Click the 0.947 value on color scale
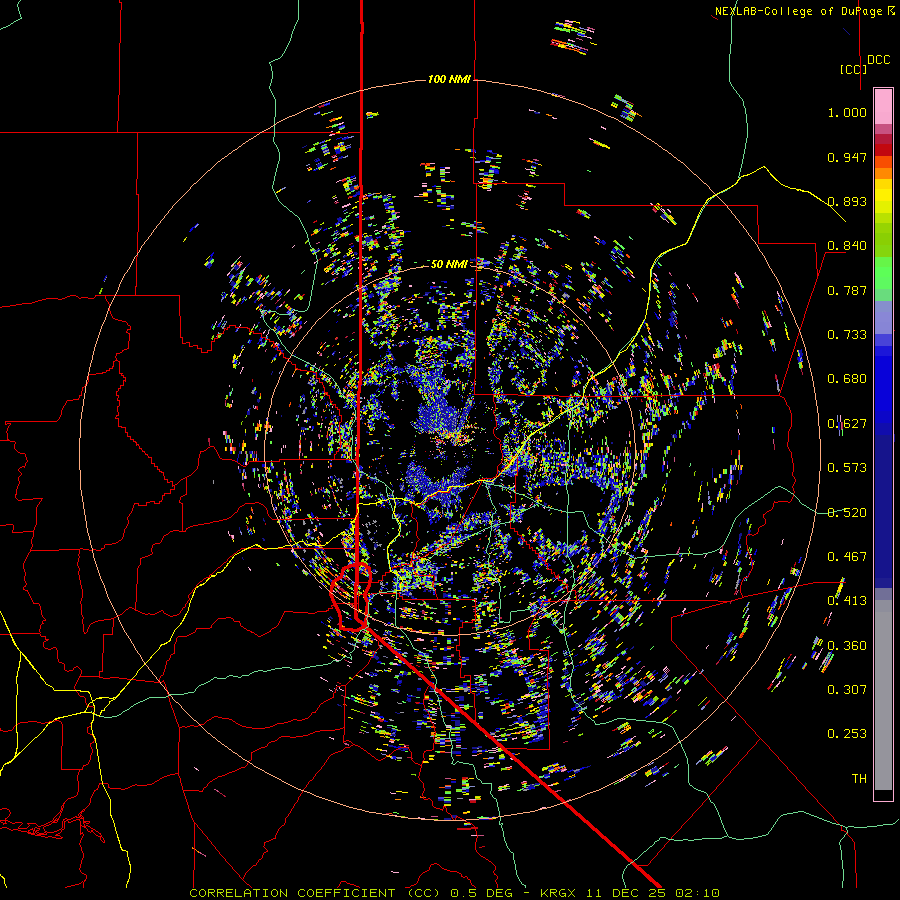This screenshot has width=900, height=900. pyautogui.click(x=847, y=157)
